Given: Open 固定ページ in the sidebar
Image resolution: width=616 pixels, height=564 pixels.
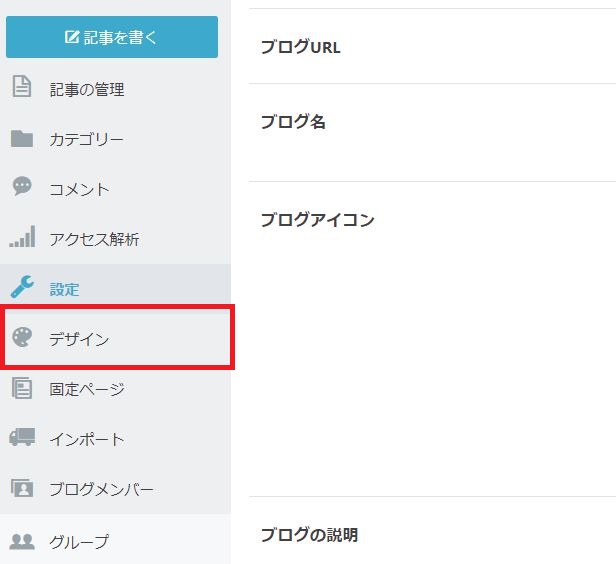Looking at the screenshot, I should click(87, 389).
